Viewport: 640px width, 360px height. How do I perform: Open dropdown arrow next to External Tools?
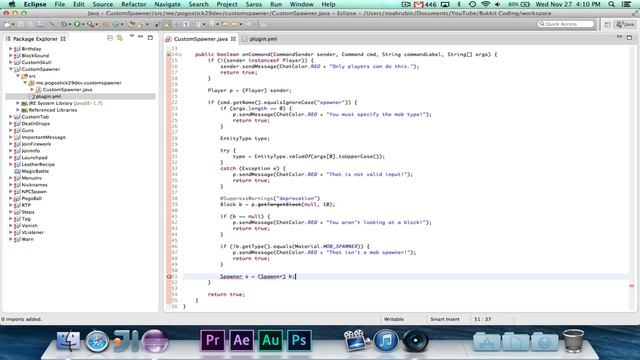[97, 24]
